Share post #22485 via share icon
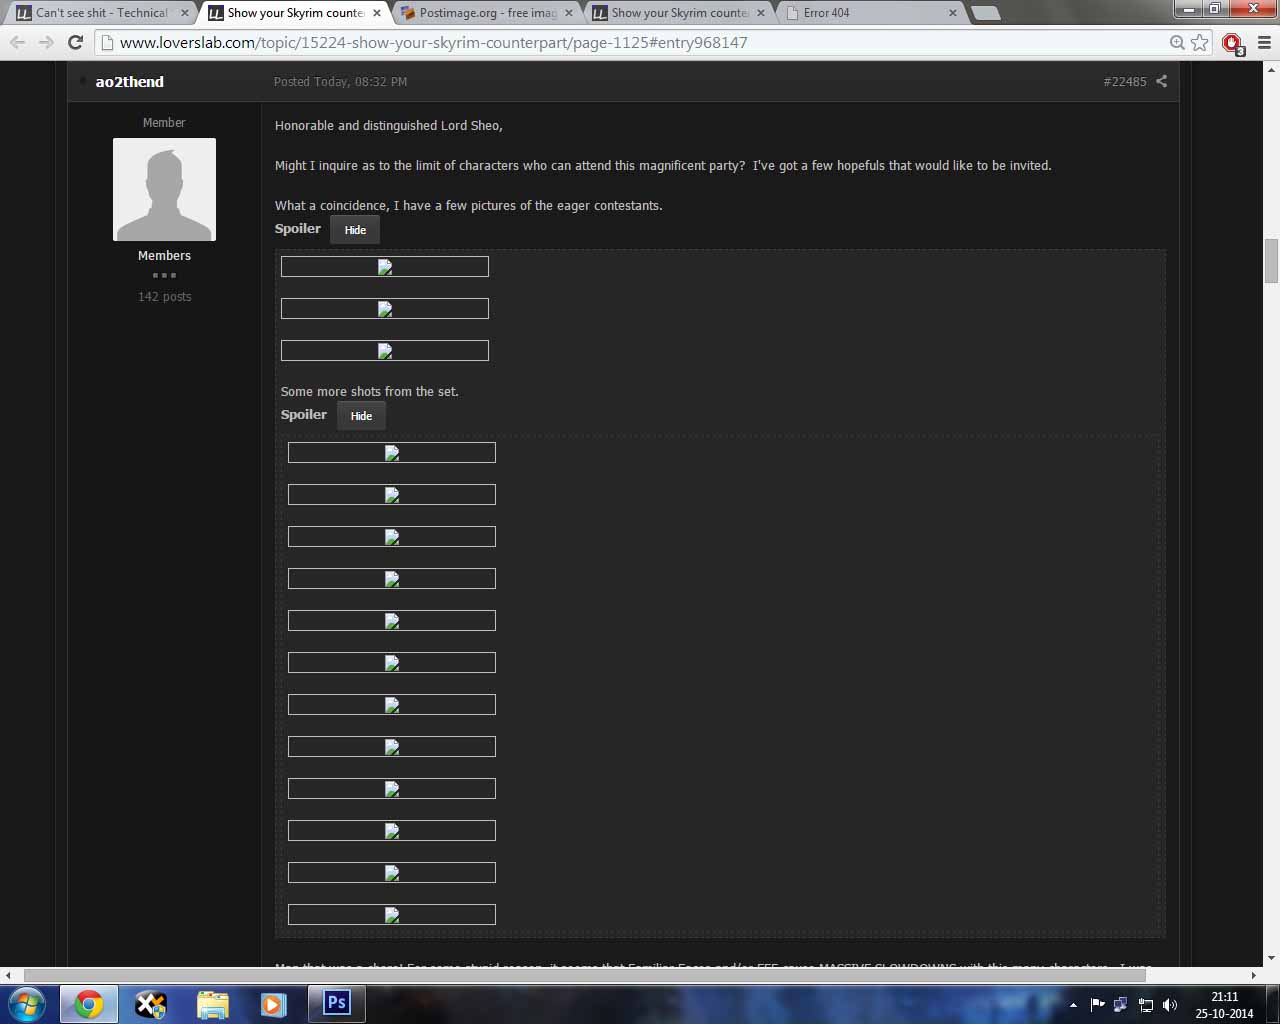Image resolution: width=1280 pixels, height=1024 pixels. tap(1161, 81)
